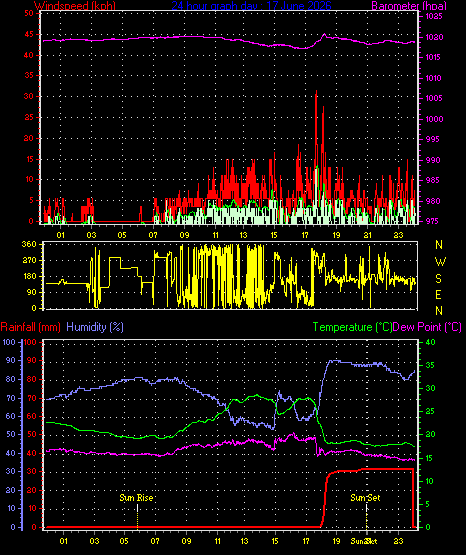
Task: Click the Sun Rise dotted marker line
Action: pyautogui.click(x=137, y=516)
